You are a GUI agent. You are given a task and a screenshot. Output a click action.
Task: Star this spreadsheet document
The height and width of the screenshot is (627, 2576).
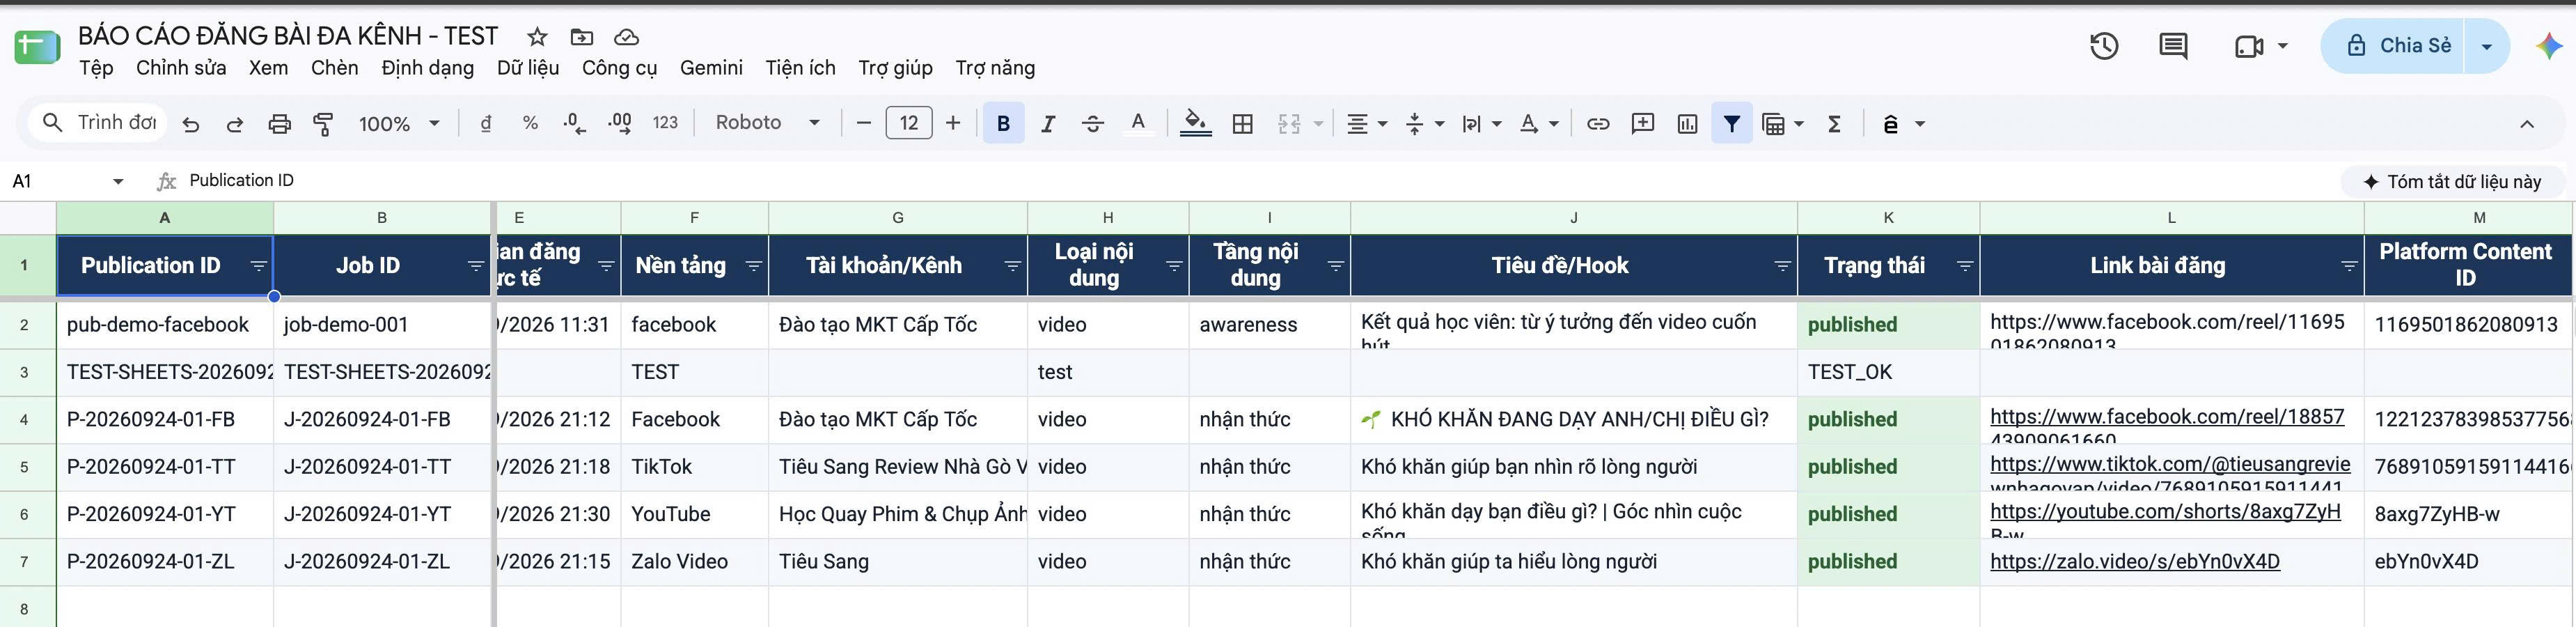537,37
